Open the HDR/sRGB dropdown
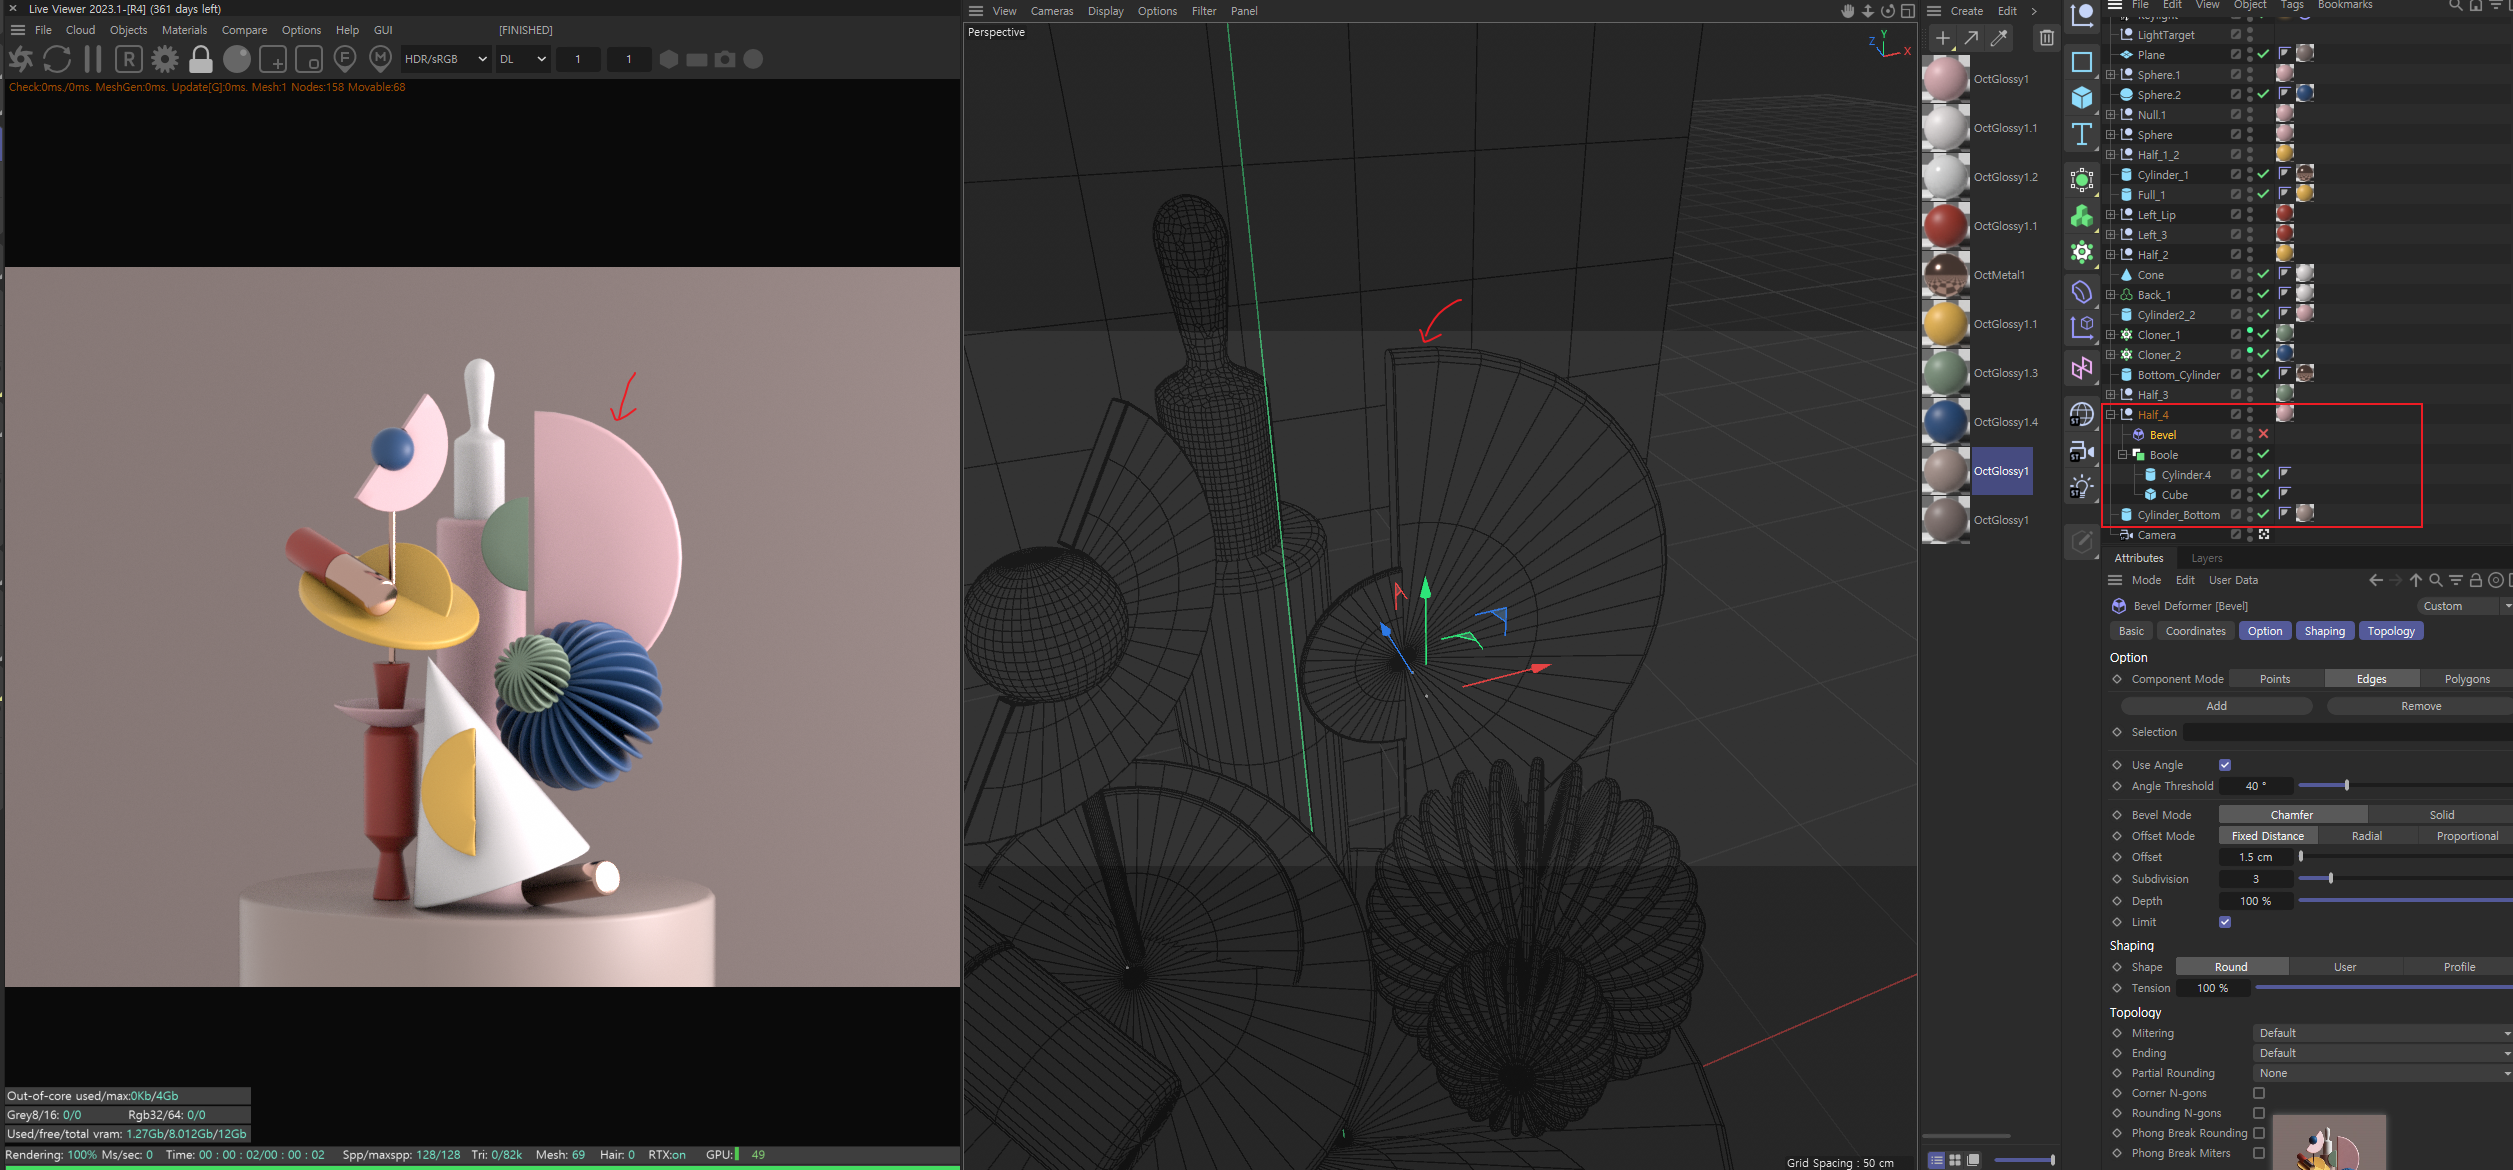 tap(446, 59)
